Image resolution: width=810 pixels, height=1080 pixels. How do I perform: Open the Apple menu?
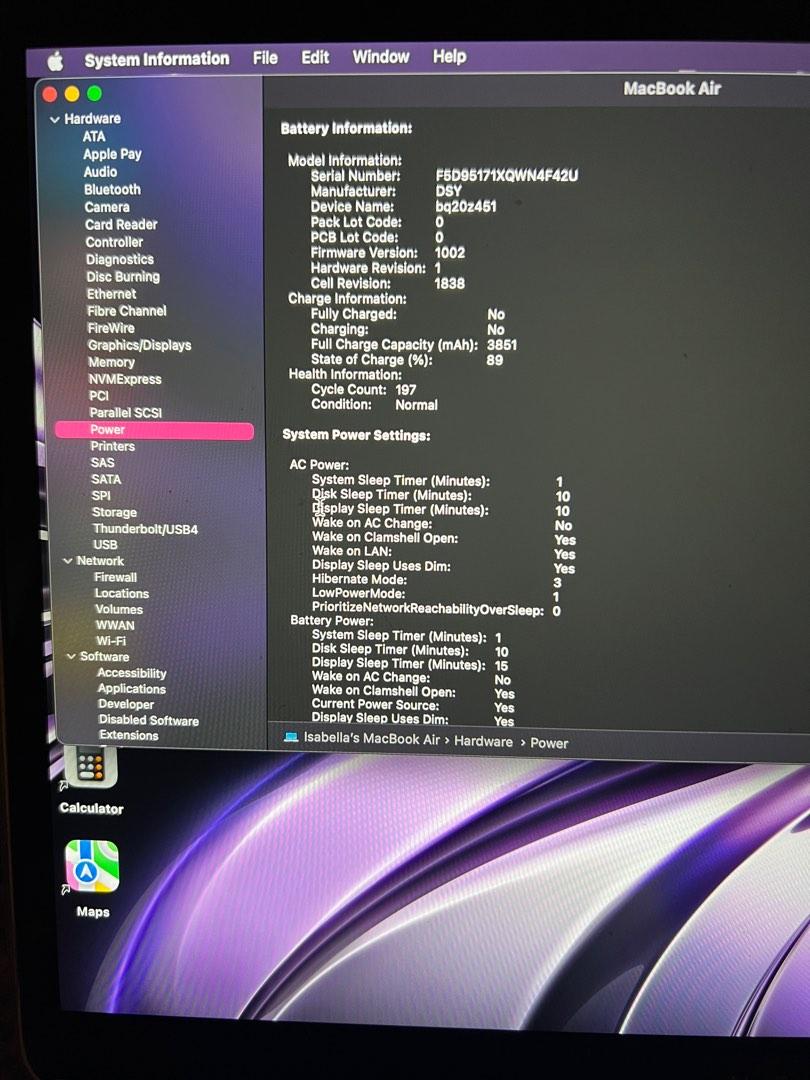click(56, 61)
